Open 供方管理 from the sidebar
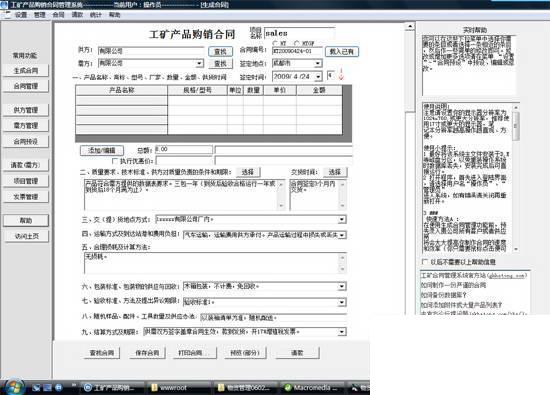The height and width of the screenshot is (395, 550). tap(26, 110)
